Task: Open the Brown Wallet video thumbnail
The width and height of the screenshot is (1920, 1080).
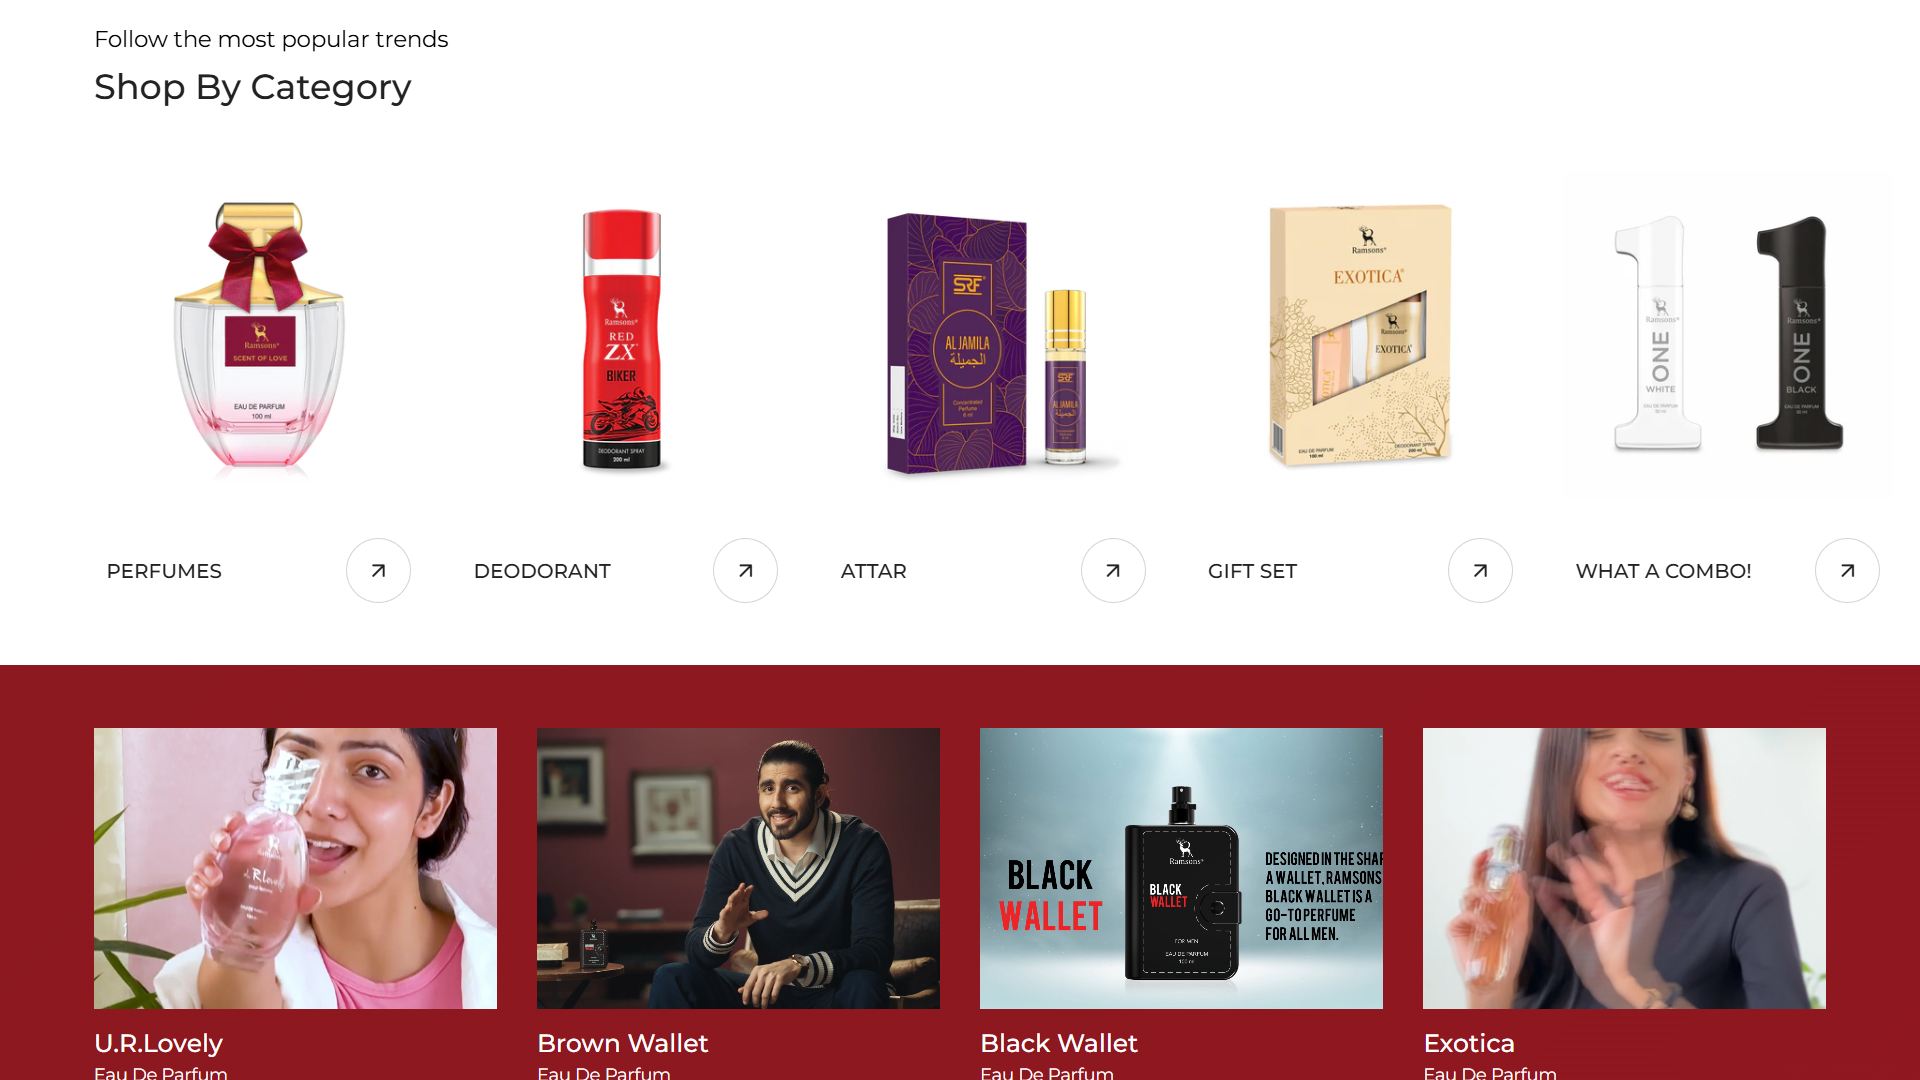Action: [738, 868]
